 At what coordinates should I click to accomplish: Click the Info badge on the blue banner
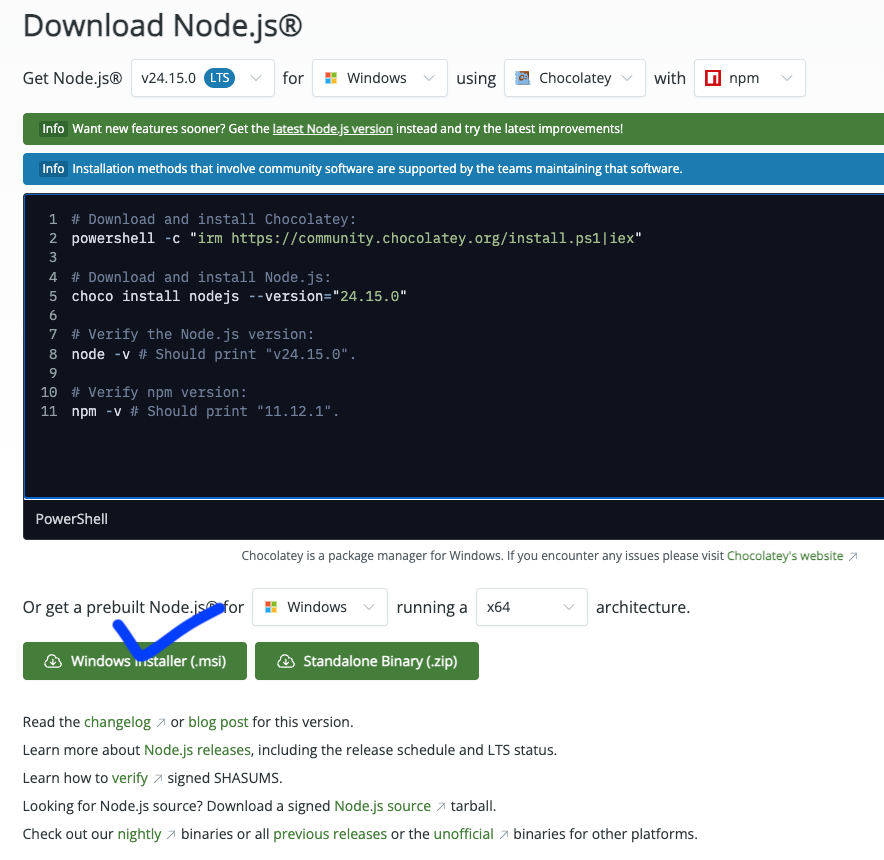53,169
